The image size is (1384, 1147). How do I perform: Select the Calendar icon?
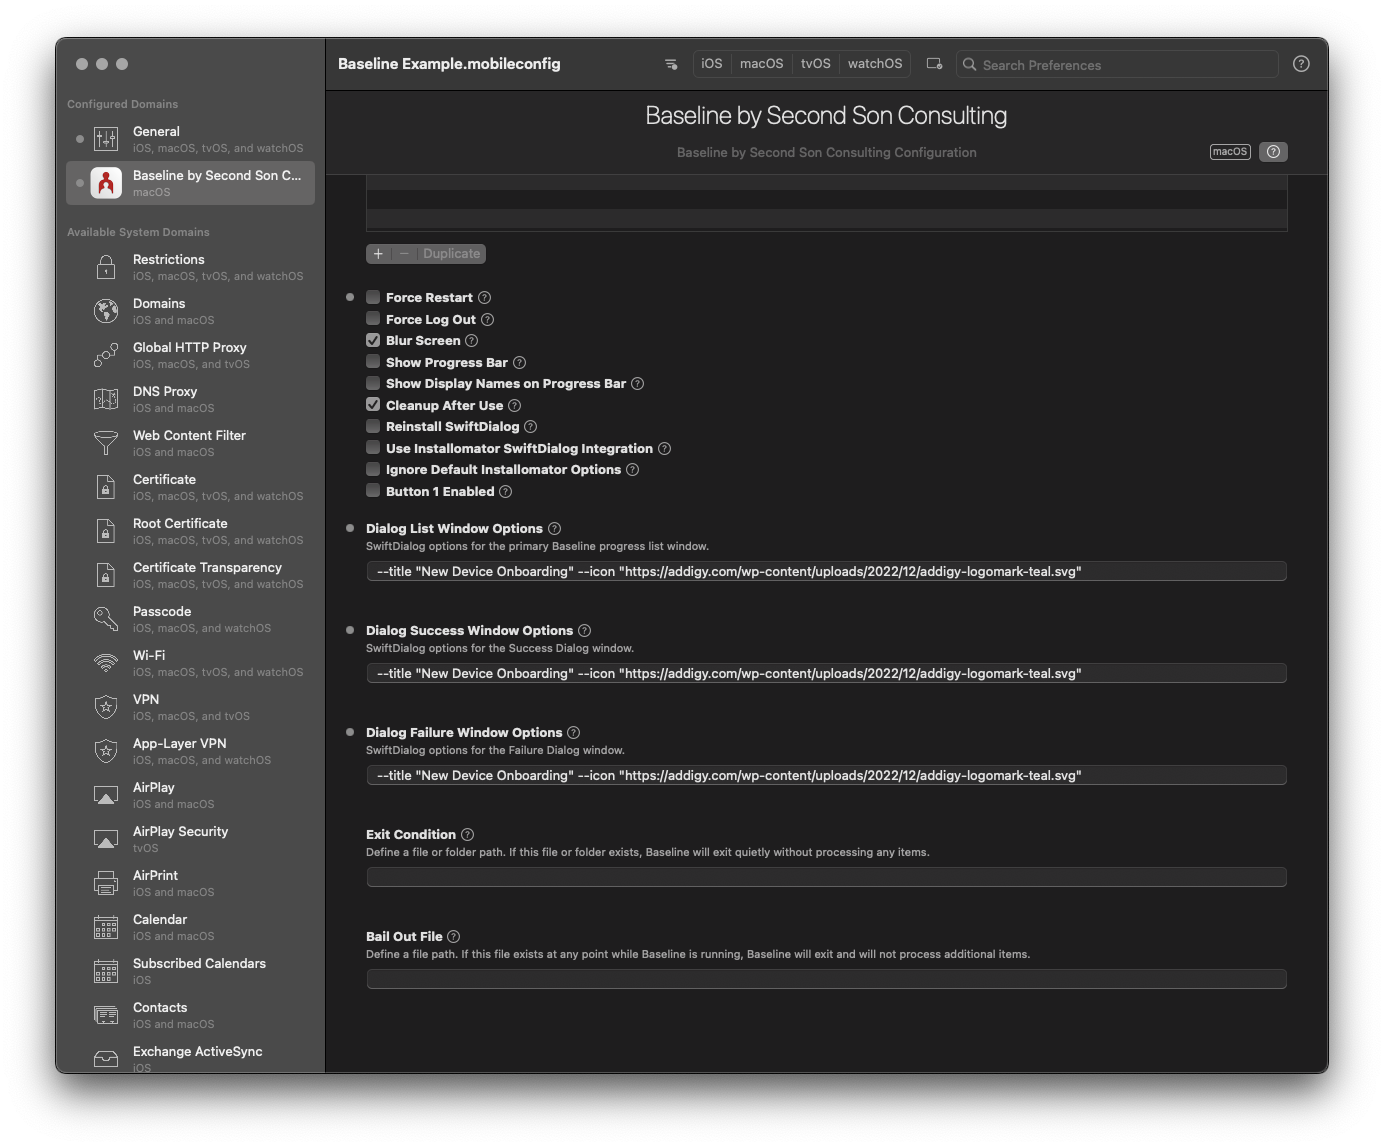point(106,927)
